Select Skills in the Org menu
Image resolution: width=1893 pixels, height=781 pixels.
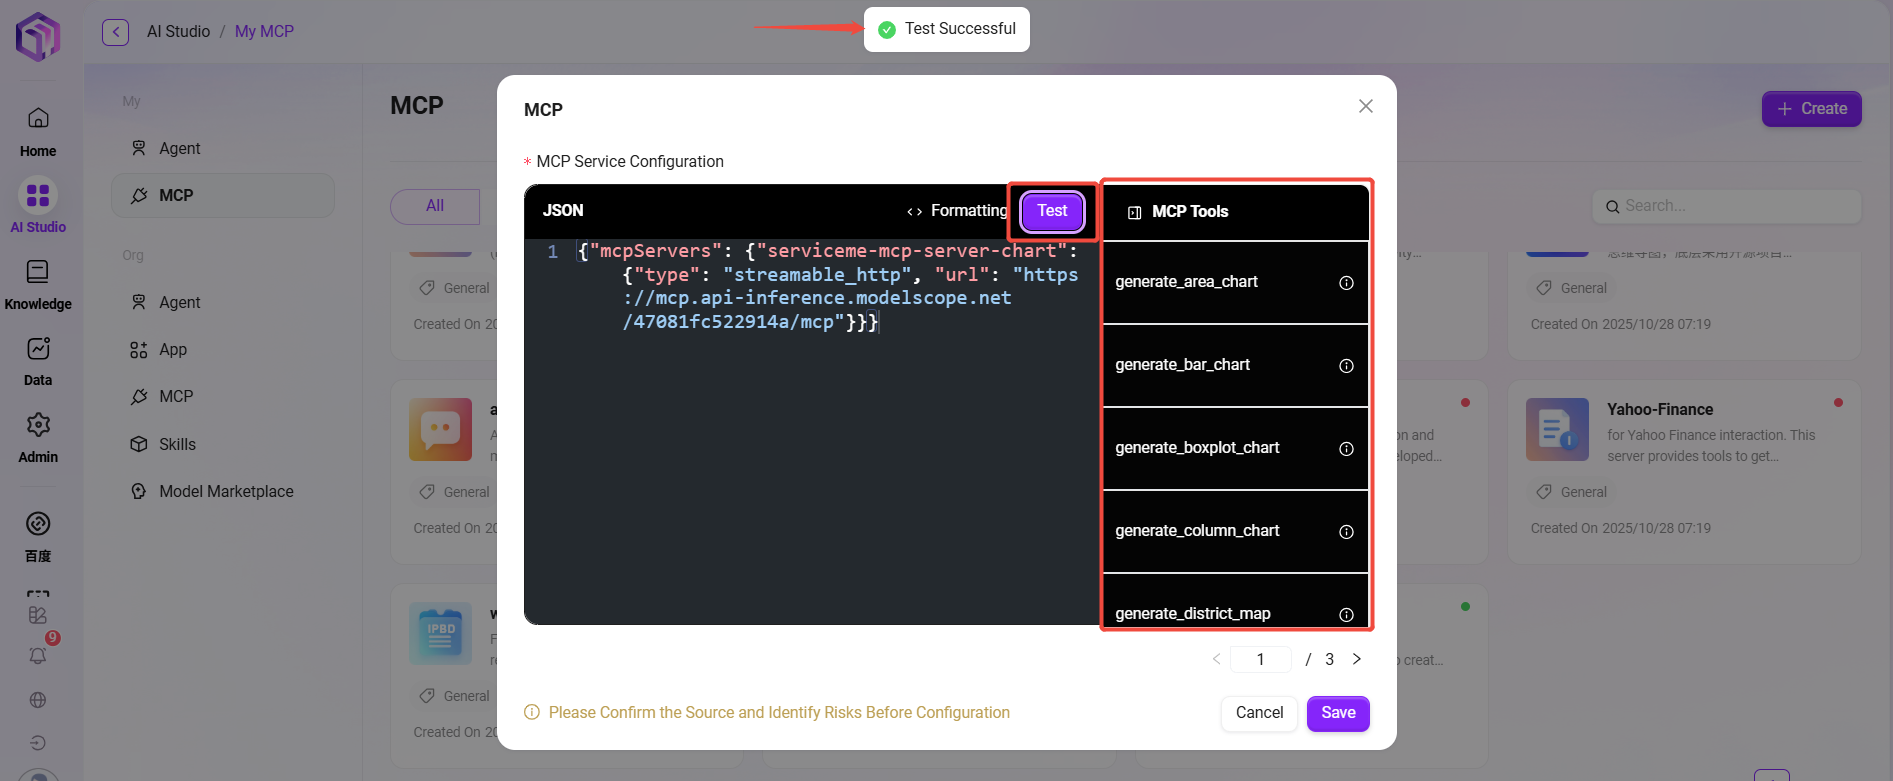[x=177, y=444]
